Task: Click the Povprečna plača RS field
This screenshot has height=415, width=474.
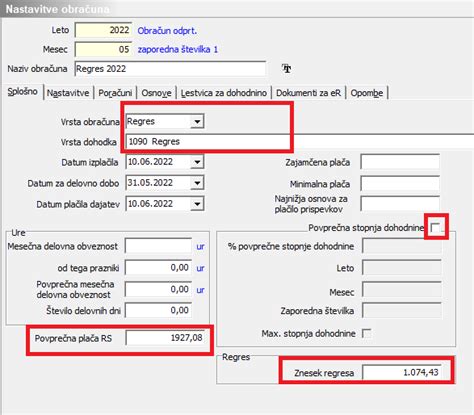Action: click(165, 338)
